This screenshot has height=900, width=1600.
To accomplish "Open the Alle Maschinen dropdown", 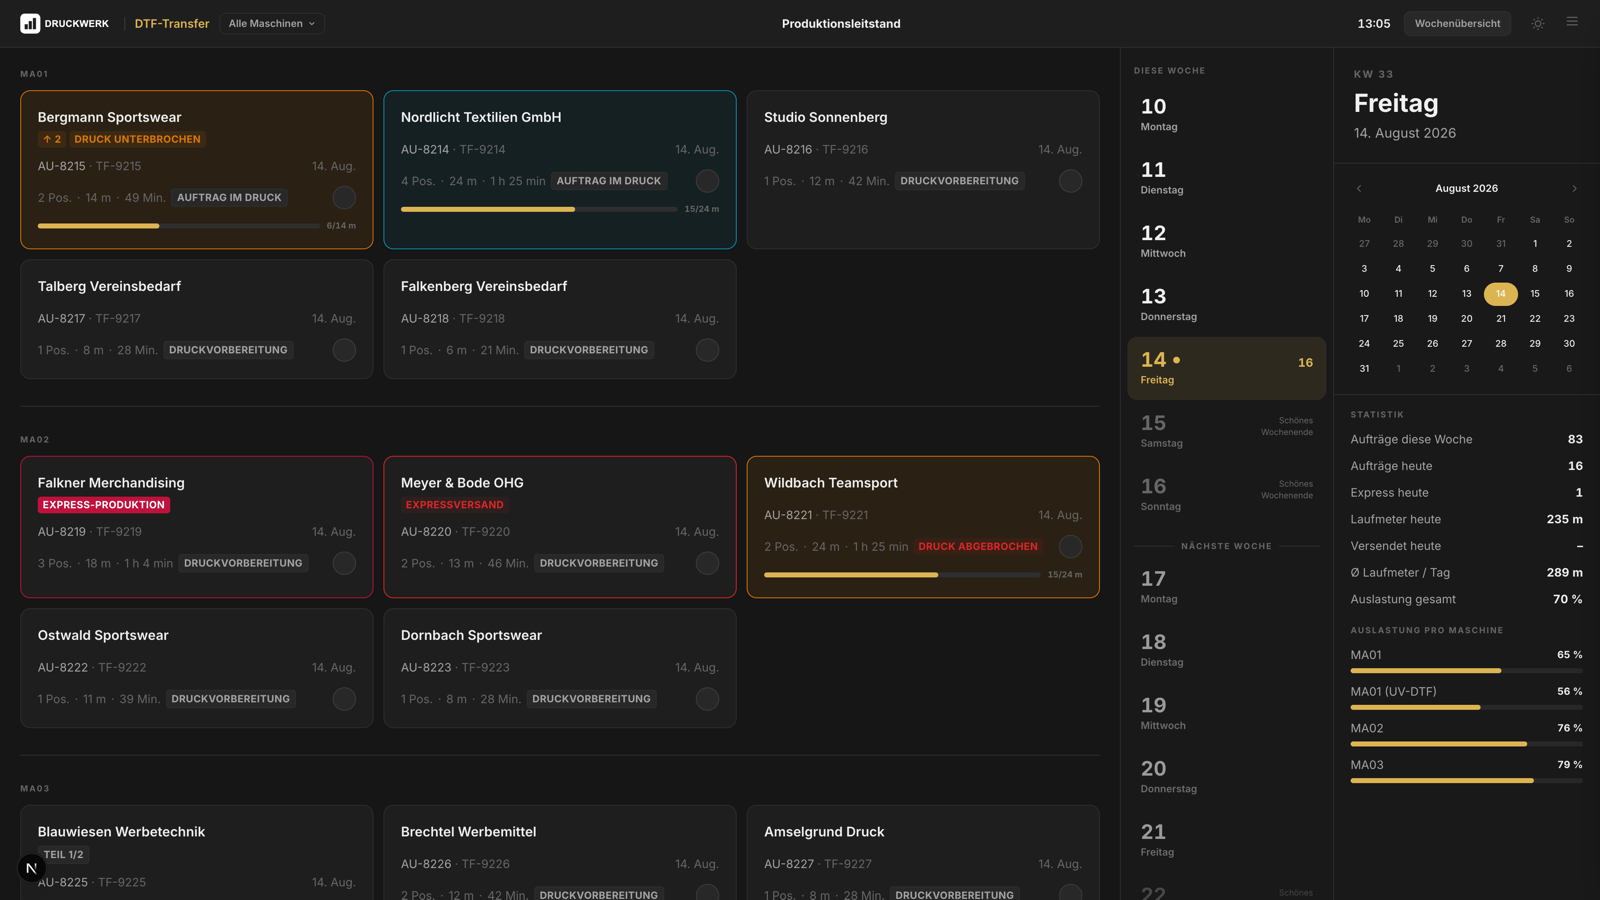I will click(x=272, y=23).
